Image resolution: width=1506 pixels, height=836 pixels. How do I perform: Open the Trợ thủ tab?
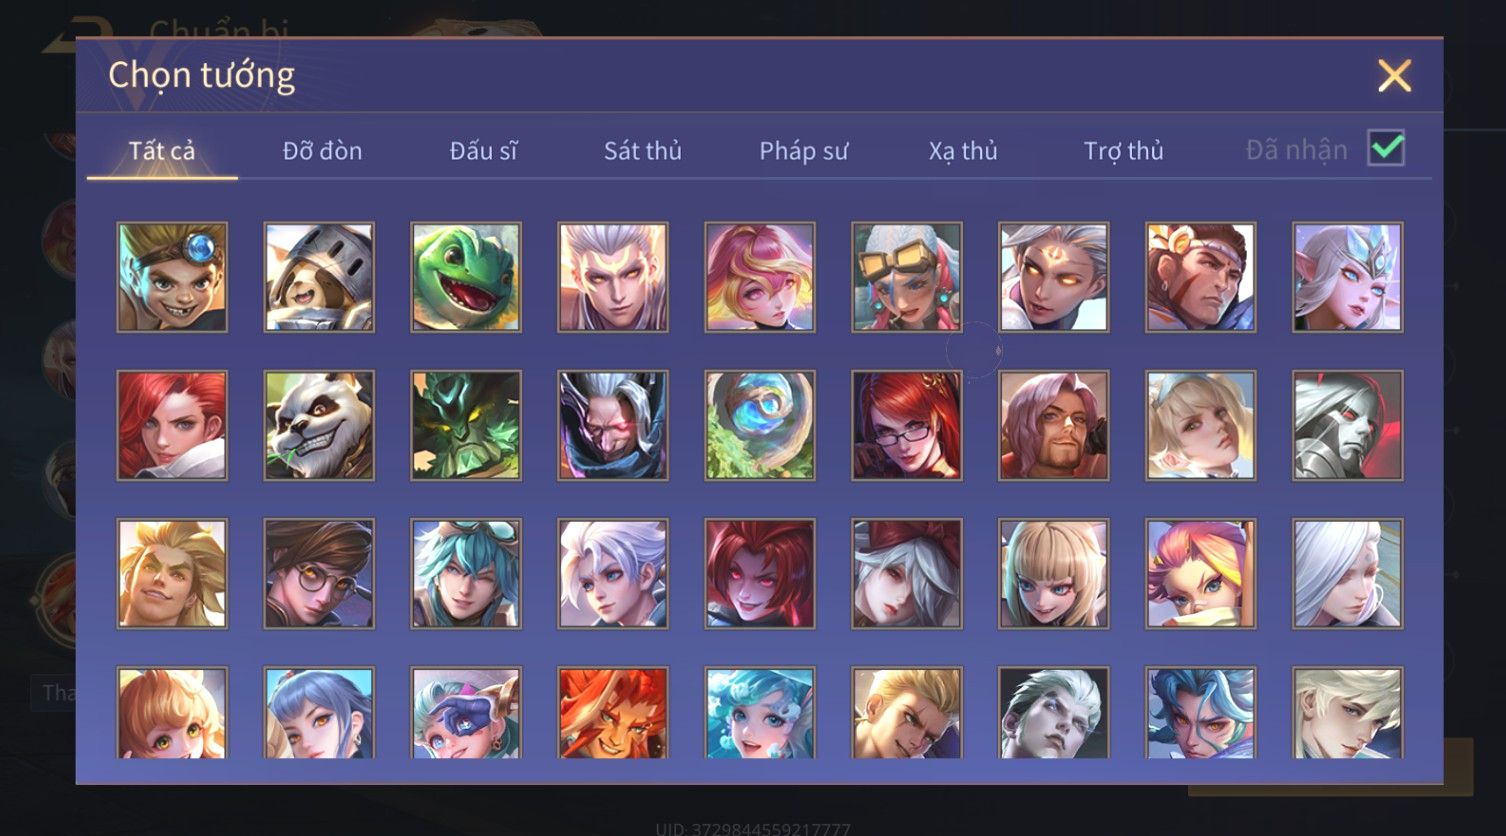pos(1123,151)
